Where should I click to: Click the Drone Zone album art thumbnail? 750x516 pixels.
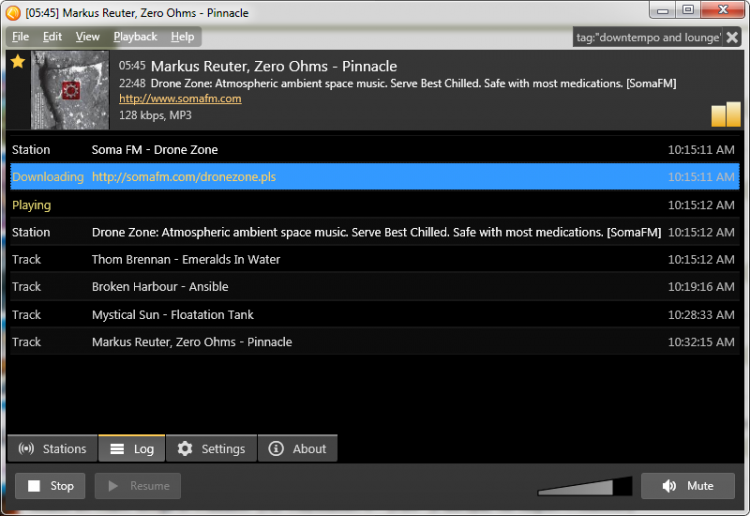pyautogui.click(x=70, y=90)
